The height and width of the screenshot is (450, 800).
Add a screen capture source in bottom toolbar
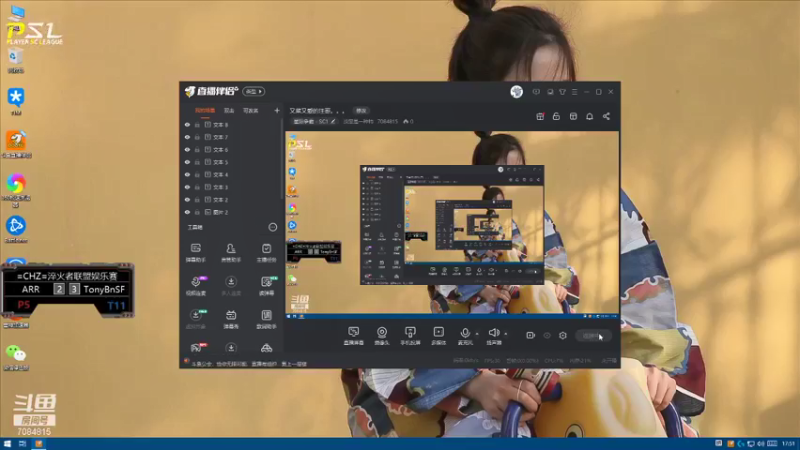click(354, 336)
